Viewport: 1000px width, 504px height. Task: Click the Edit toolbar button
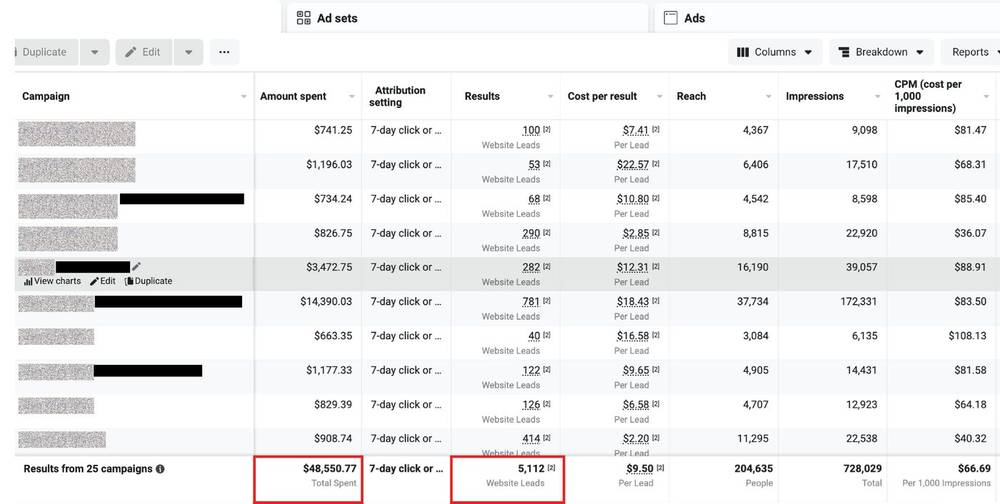[143, 52]
